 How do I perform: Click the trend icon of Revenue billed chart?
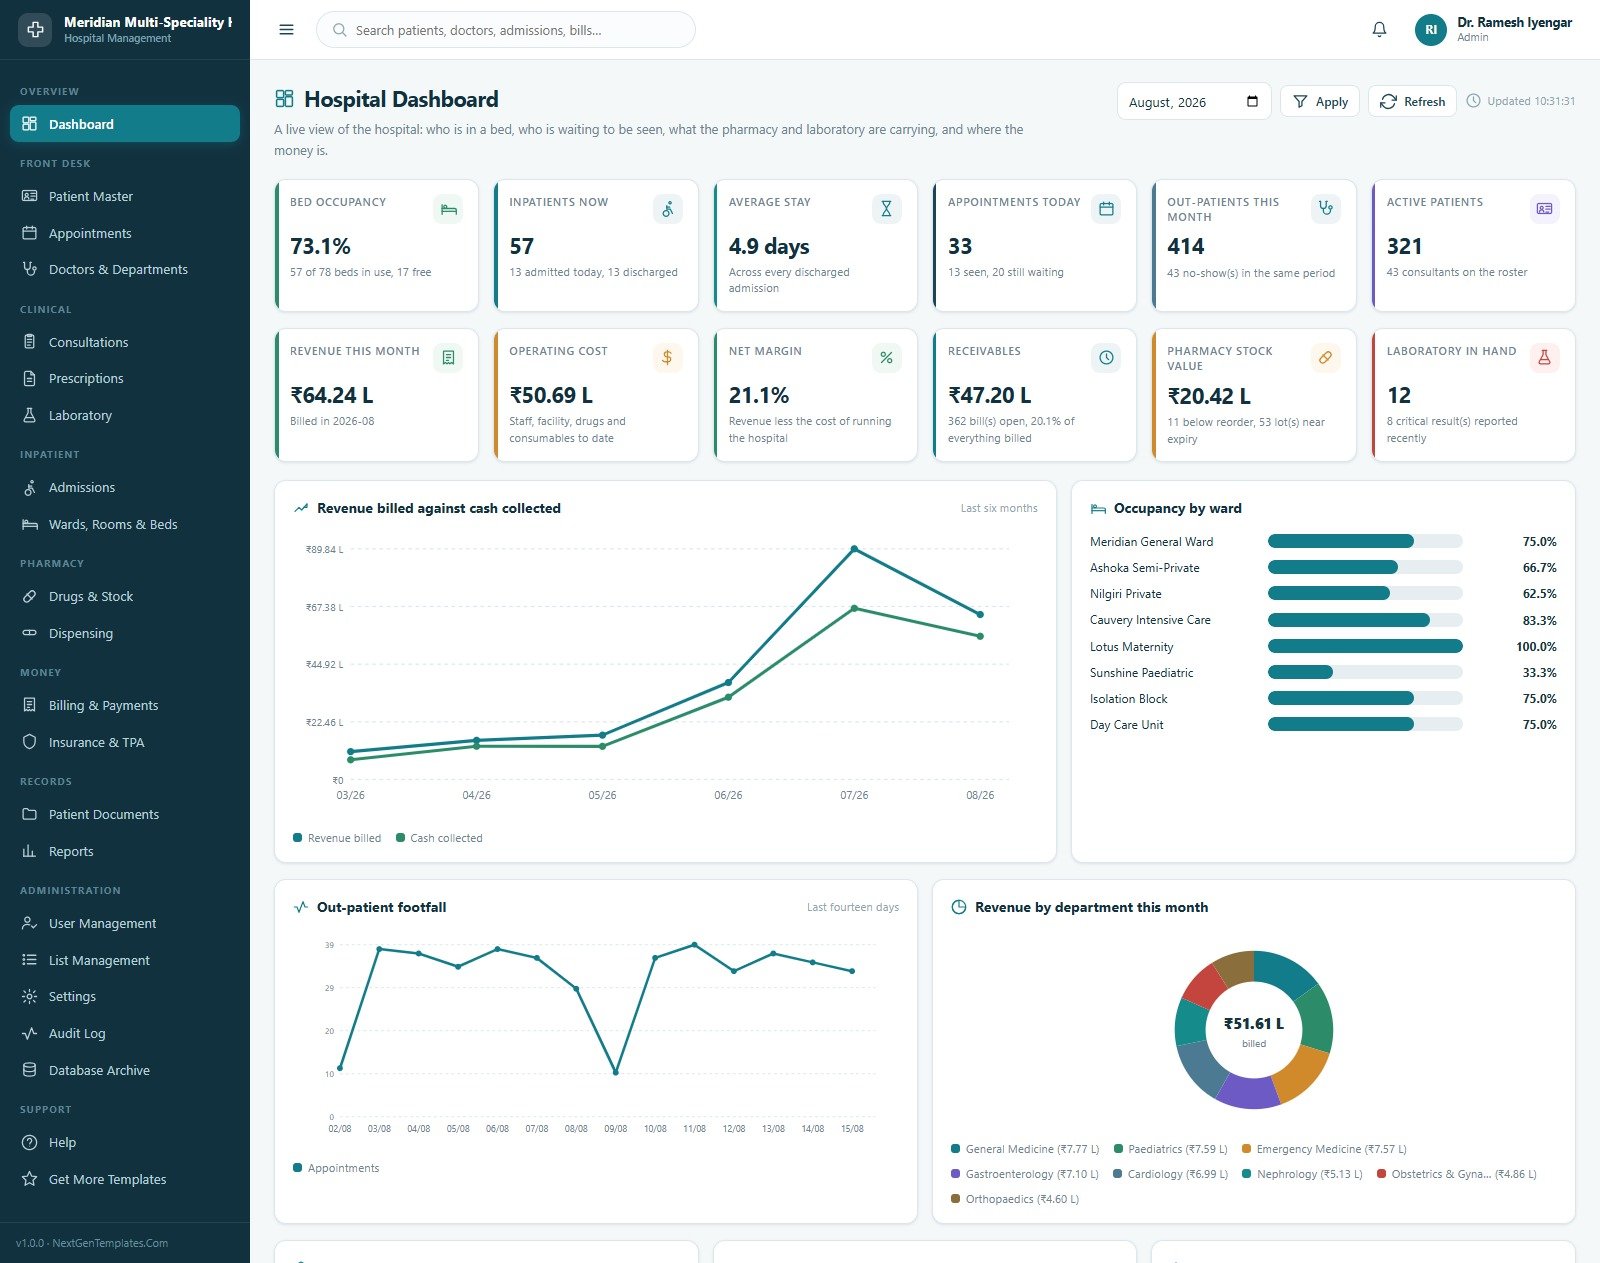click(x=301, y=508)
